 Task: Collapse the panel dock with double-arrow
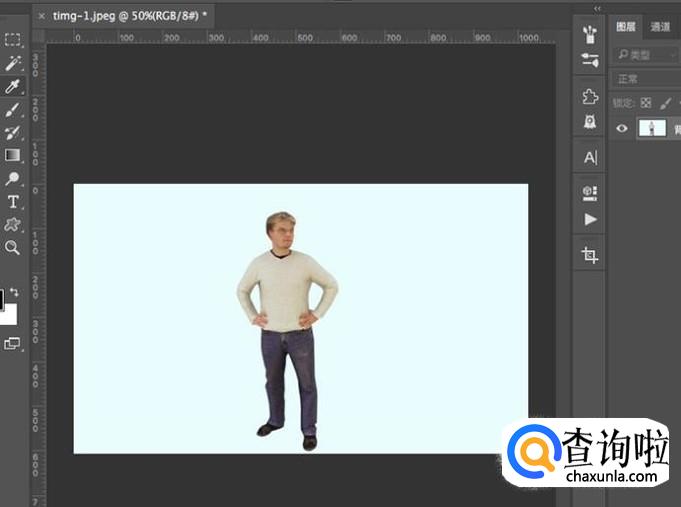[598, 8]
